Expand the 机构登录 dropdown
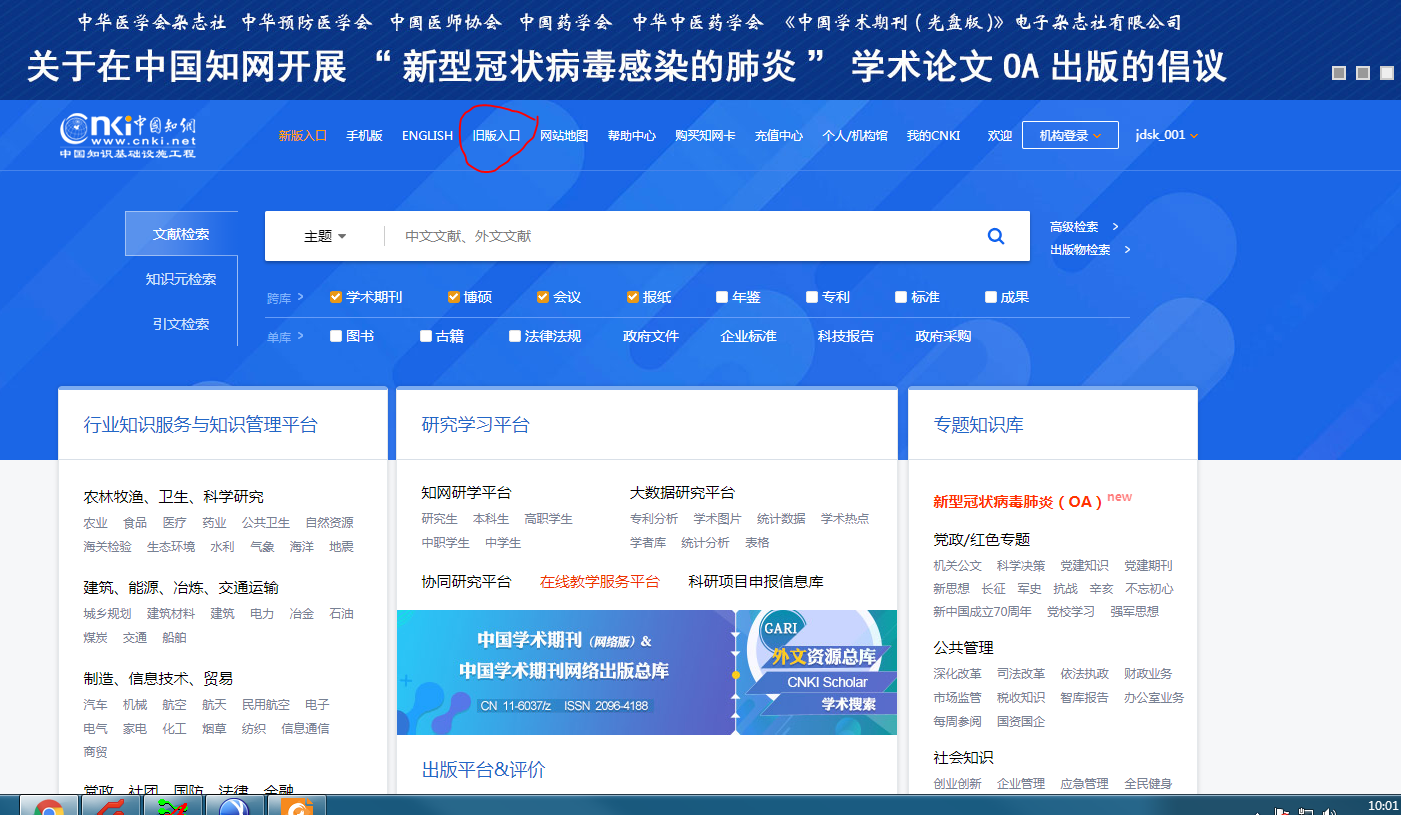Image resolution: width=1401 pixels, height=815 pixels. tap(1070, 135)
